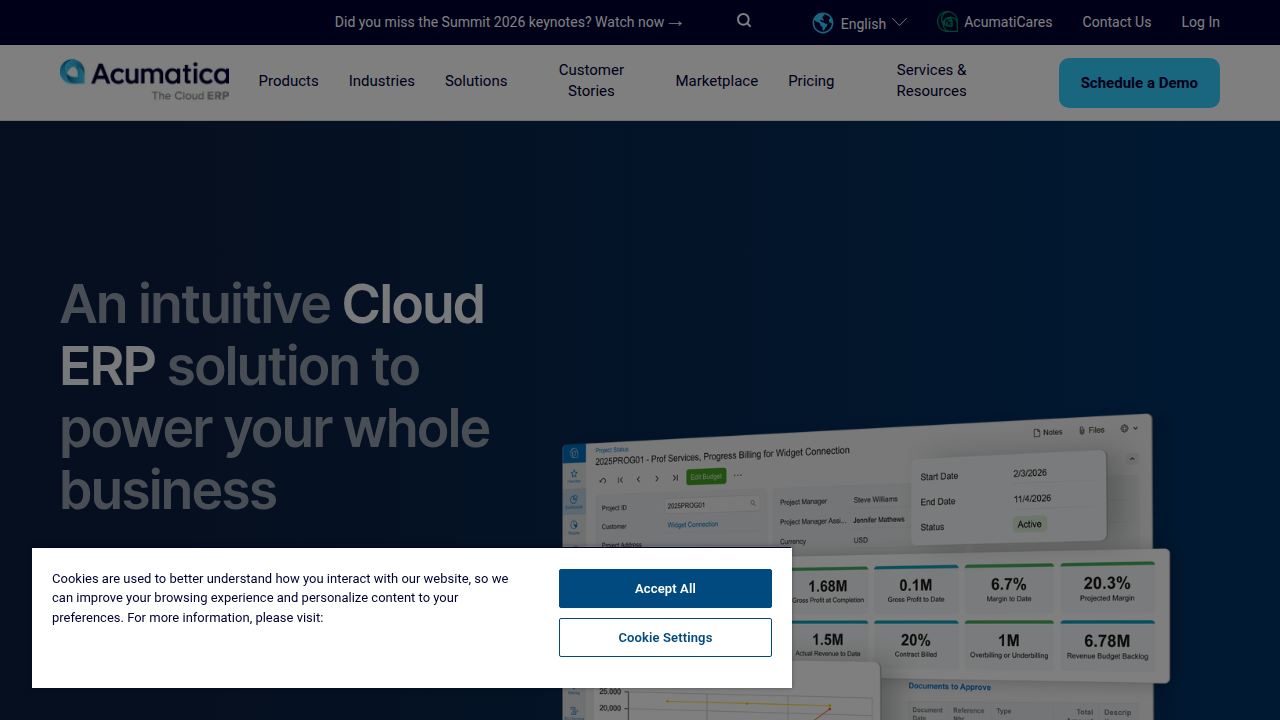Click the Documents to Approve heading
Screen dimensions: 1280x720
point(949,687)
